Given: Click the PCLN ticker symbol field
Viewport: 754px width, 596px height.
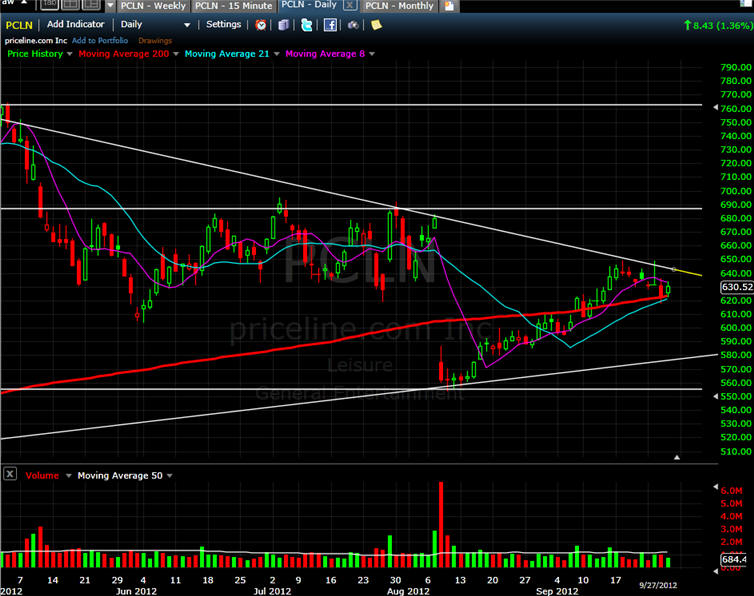Looking at the screenshot, I should click(20, 24).
